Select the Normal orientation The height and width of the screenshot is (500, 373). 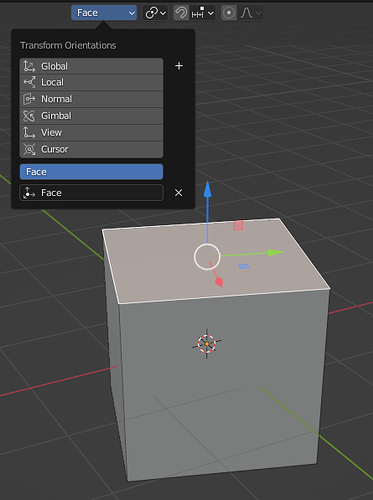click(91, 99)
